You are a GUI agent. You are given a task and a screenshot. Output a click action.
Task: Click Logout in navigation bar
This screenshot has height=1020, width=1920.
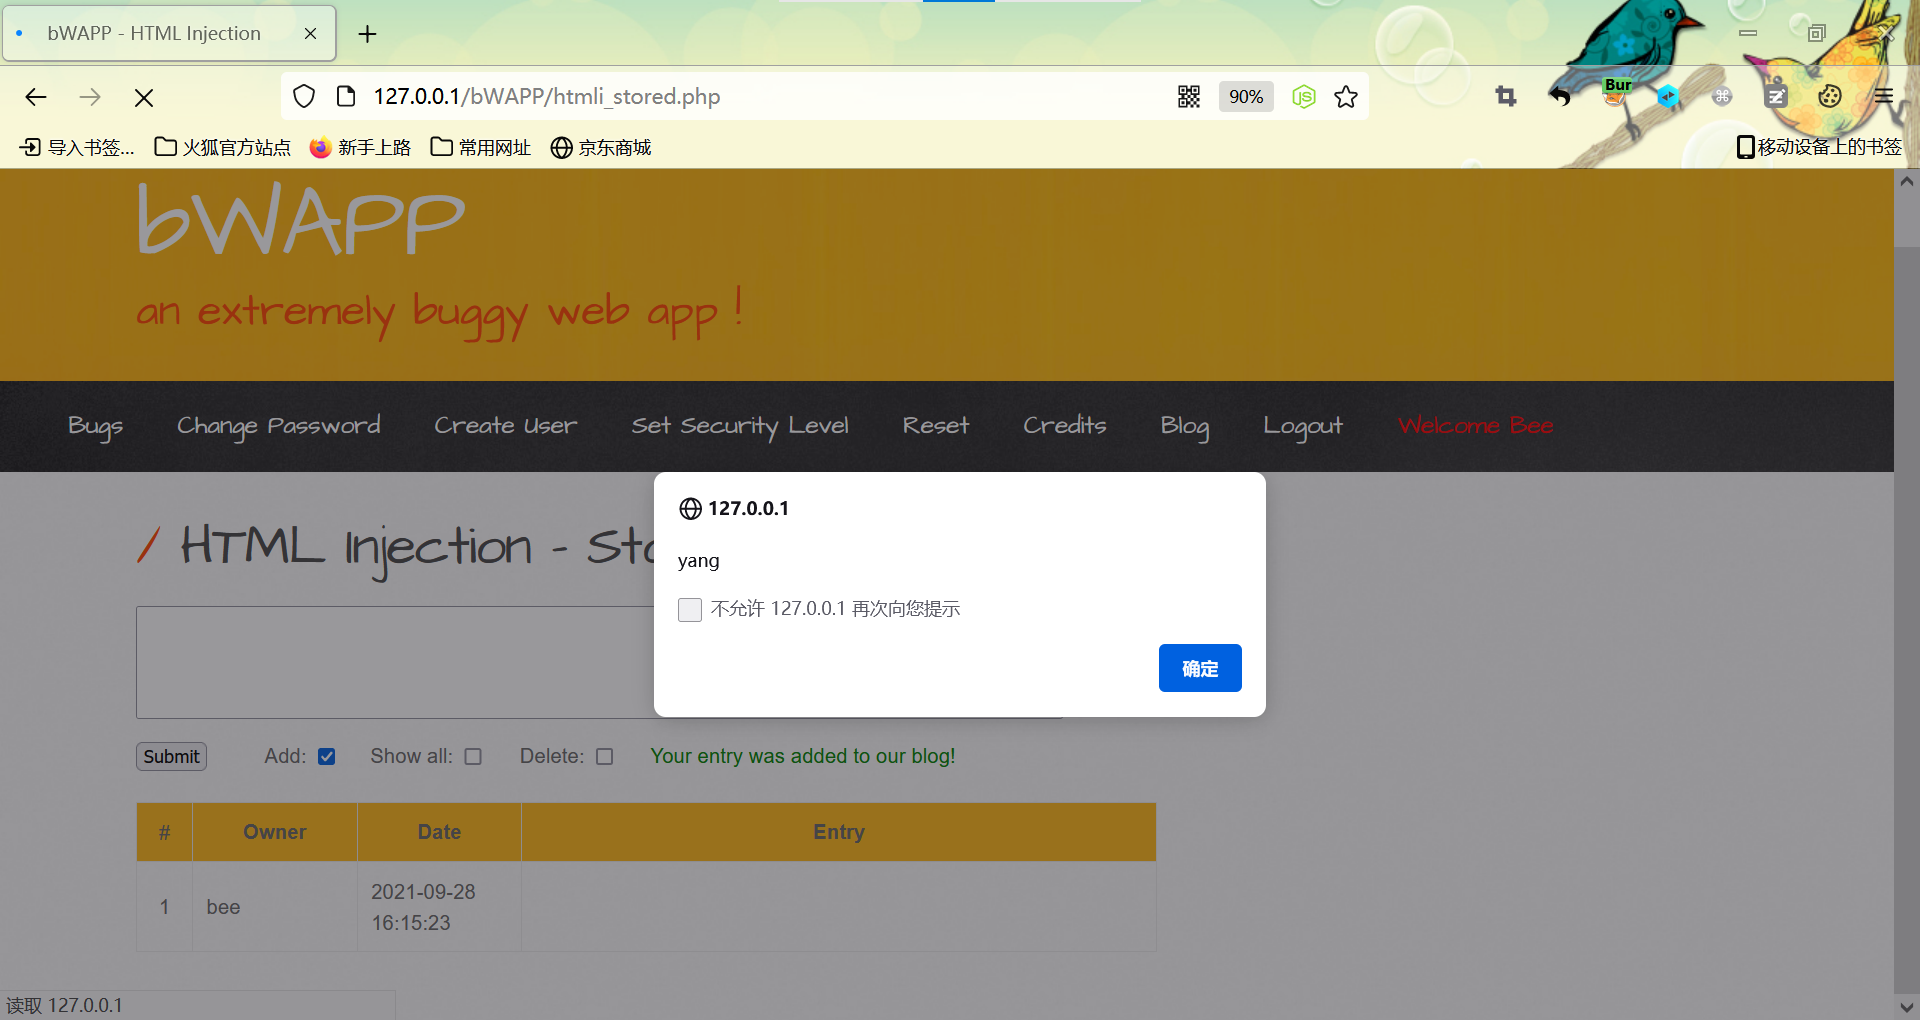tap(1303, 426)
